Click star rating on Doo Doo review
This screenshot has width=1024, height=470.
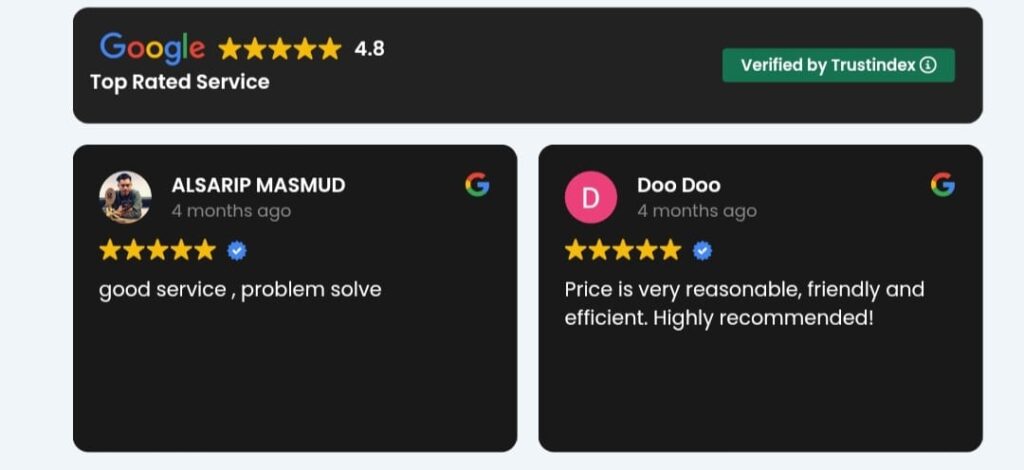point(623,250)
